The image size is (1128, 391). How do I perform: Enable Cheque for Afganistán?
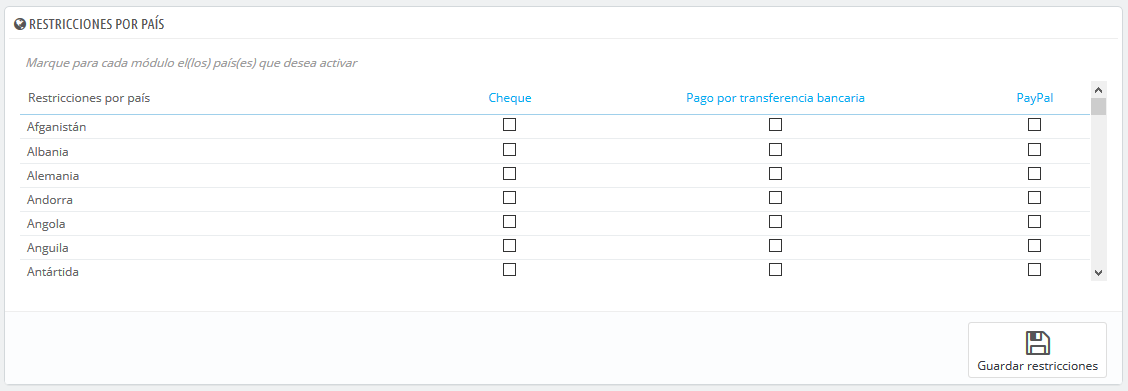509,125
